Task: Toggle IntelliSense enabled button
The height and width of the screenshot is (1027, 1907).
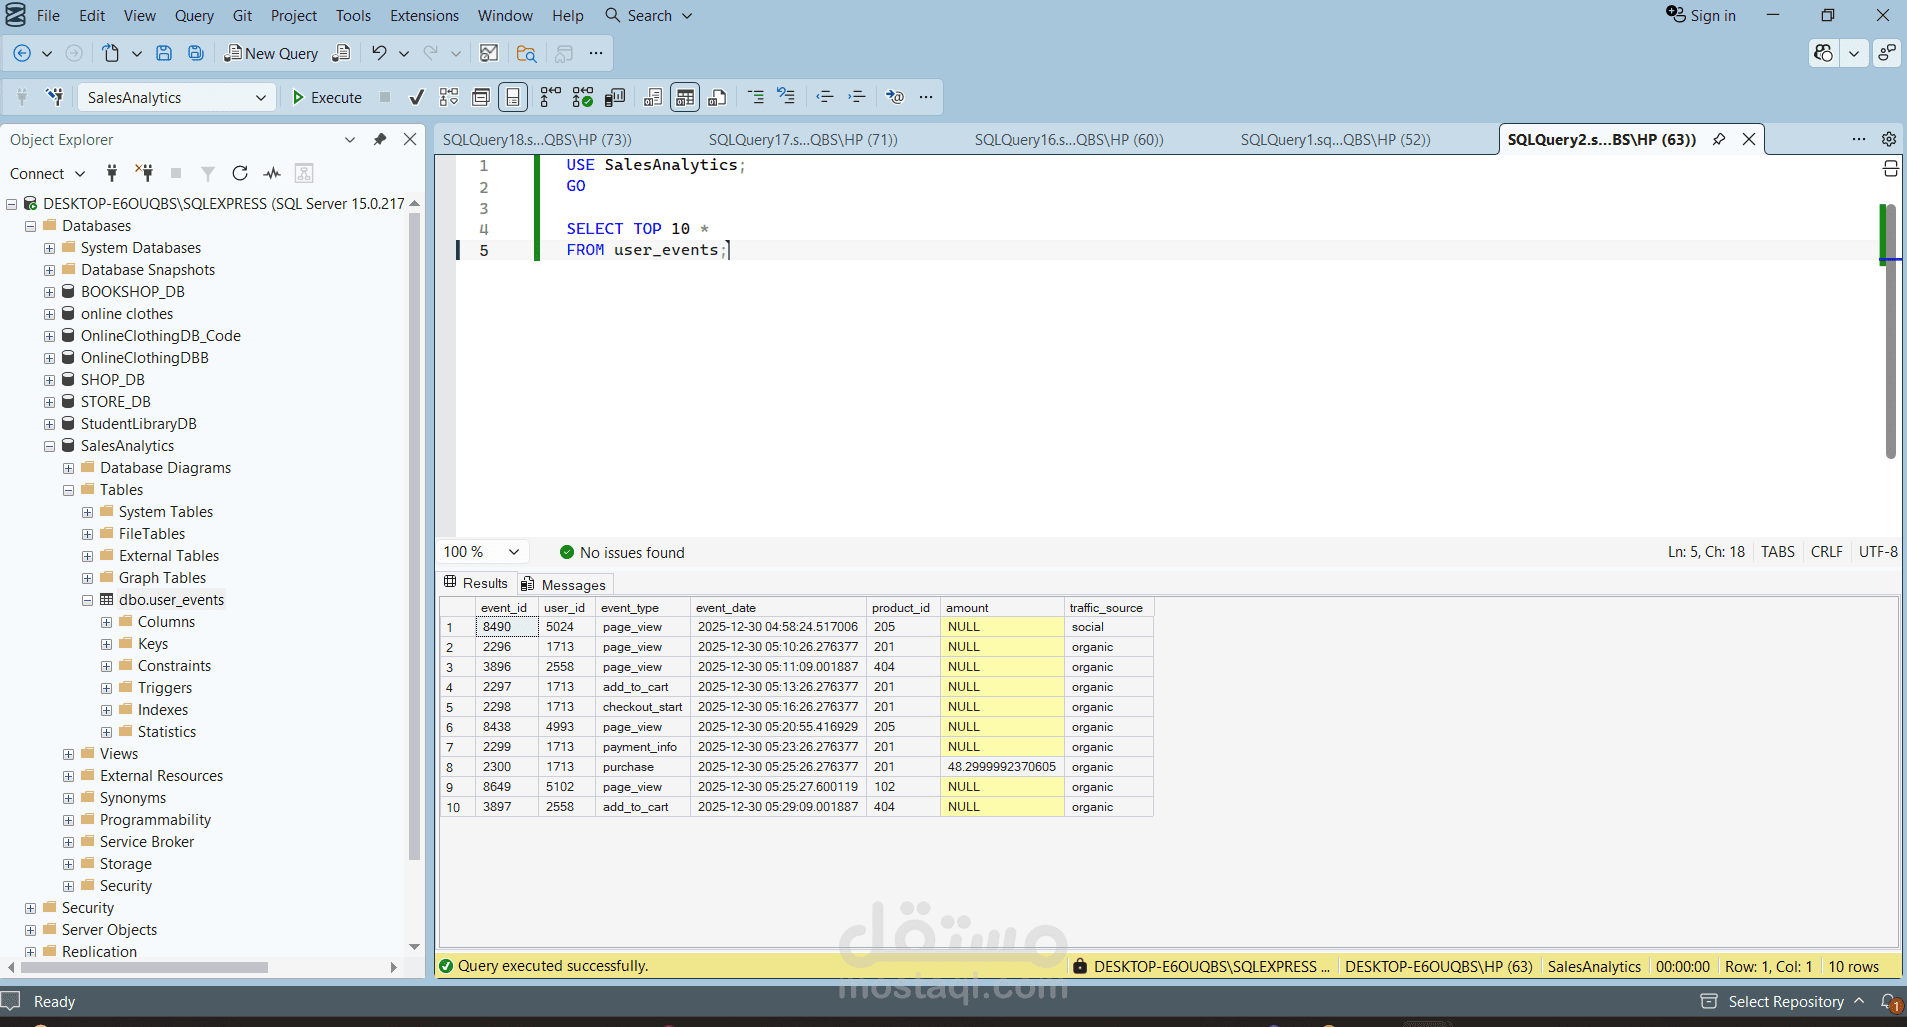Action: (513, 97)
